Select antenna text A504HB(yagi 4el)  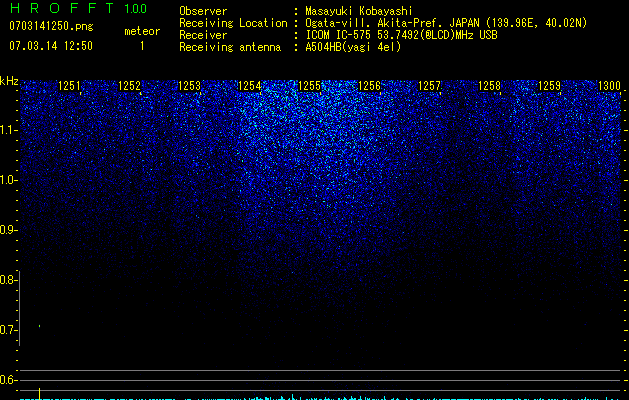pyautogui.click(x=353, y=47)
